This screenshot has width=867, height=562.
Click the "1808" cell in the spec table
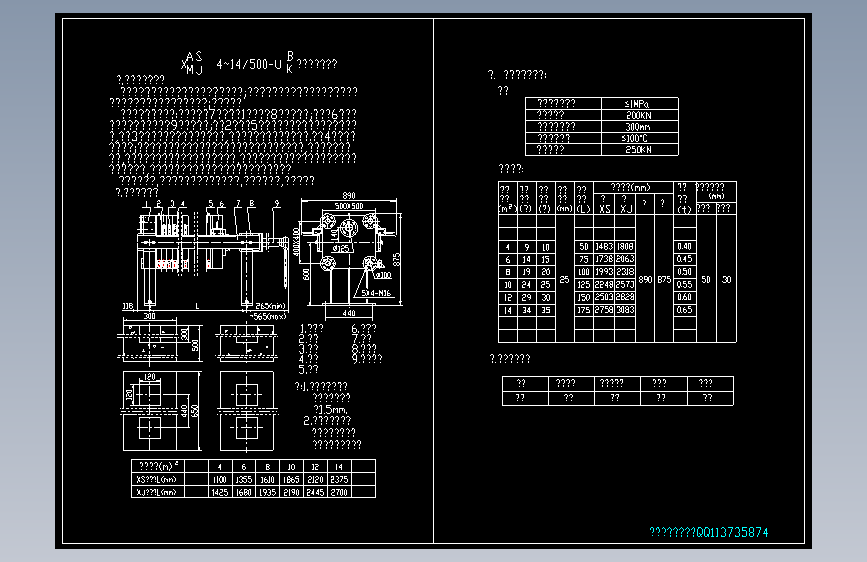[625, 247]
